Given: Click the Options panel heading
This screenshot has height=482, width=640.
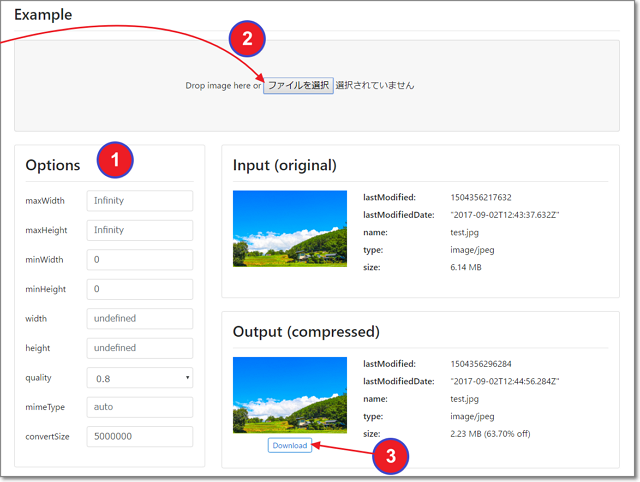Looking at the screenshot, I should click(53, 166).
